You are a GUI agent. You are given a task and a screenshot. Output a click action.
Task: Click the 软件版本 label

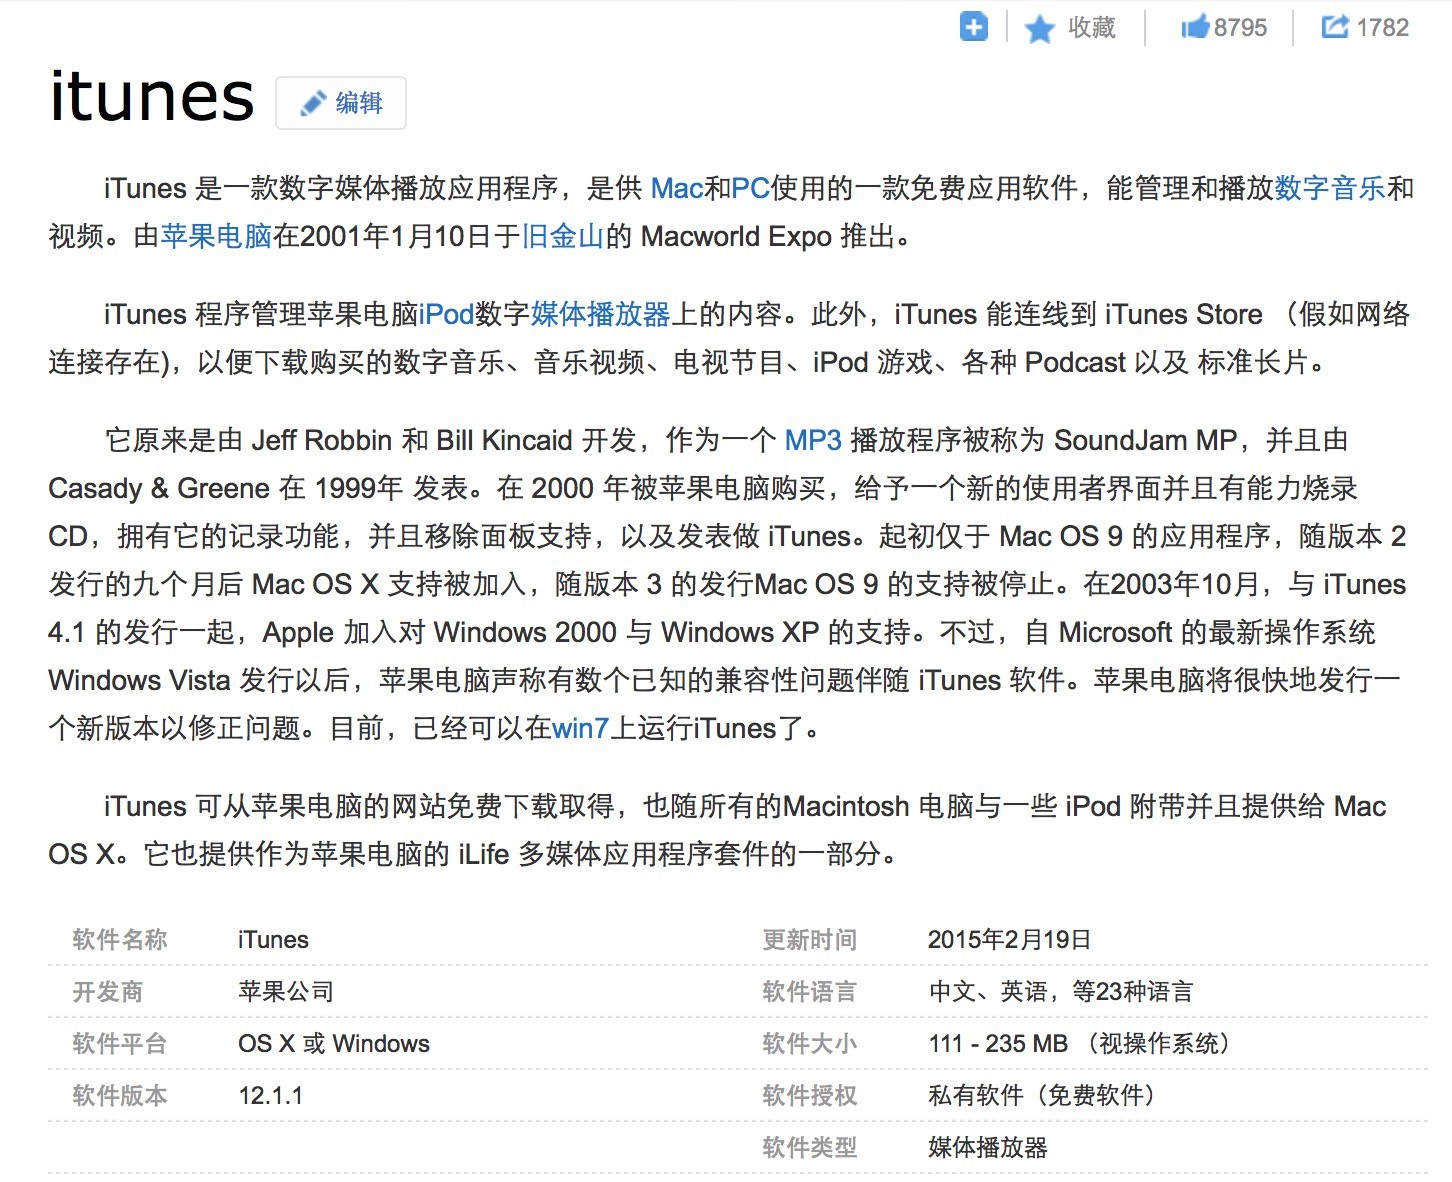pos(120,1095)
